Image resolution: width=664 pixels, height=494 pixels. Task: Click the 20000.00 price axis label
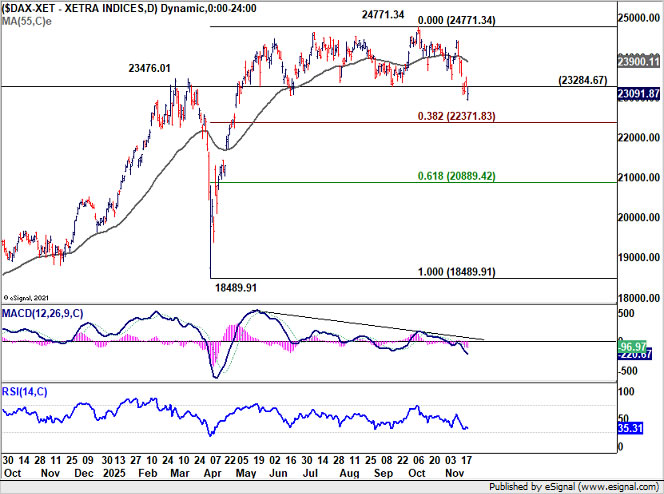tap(639, 217)
